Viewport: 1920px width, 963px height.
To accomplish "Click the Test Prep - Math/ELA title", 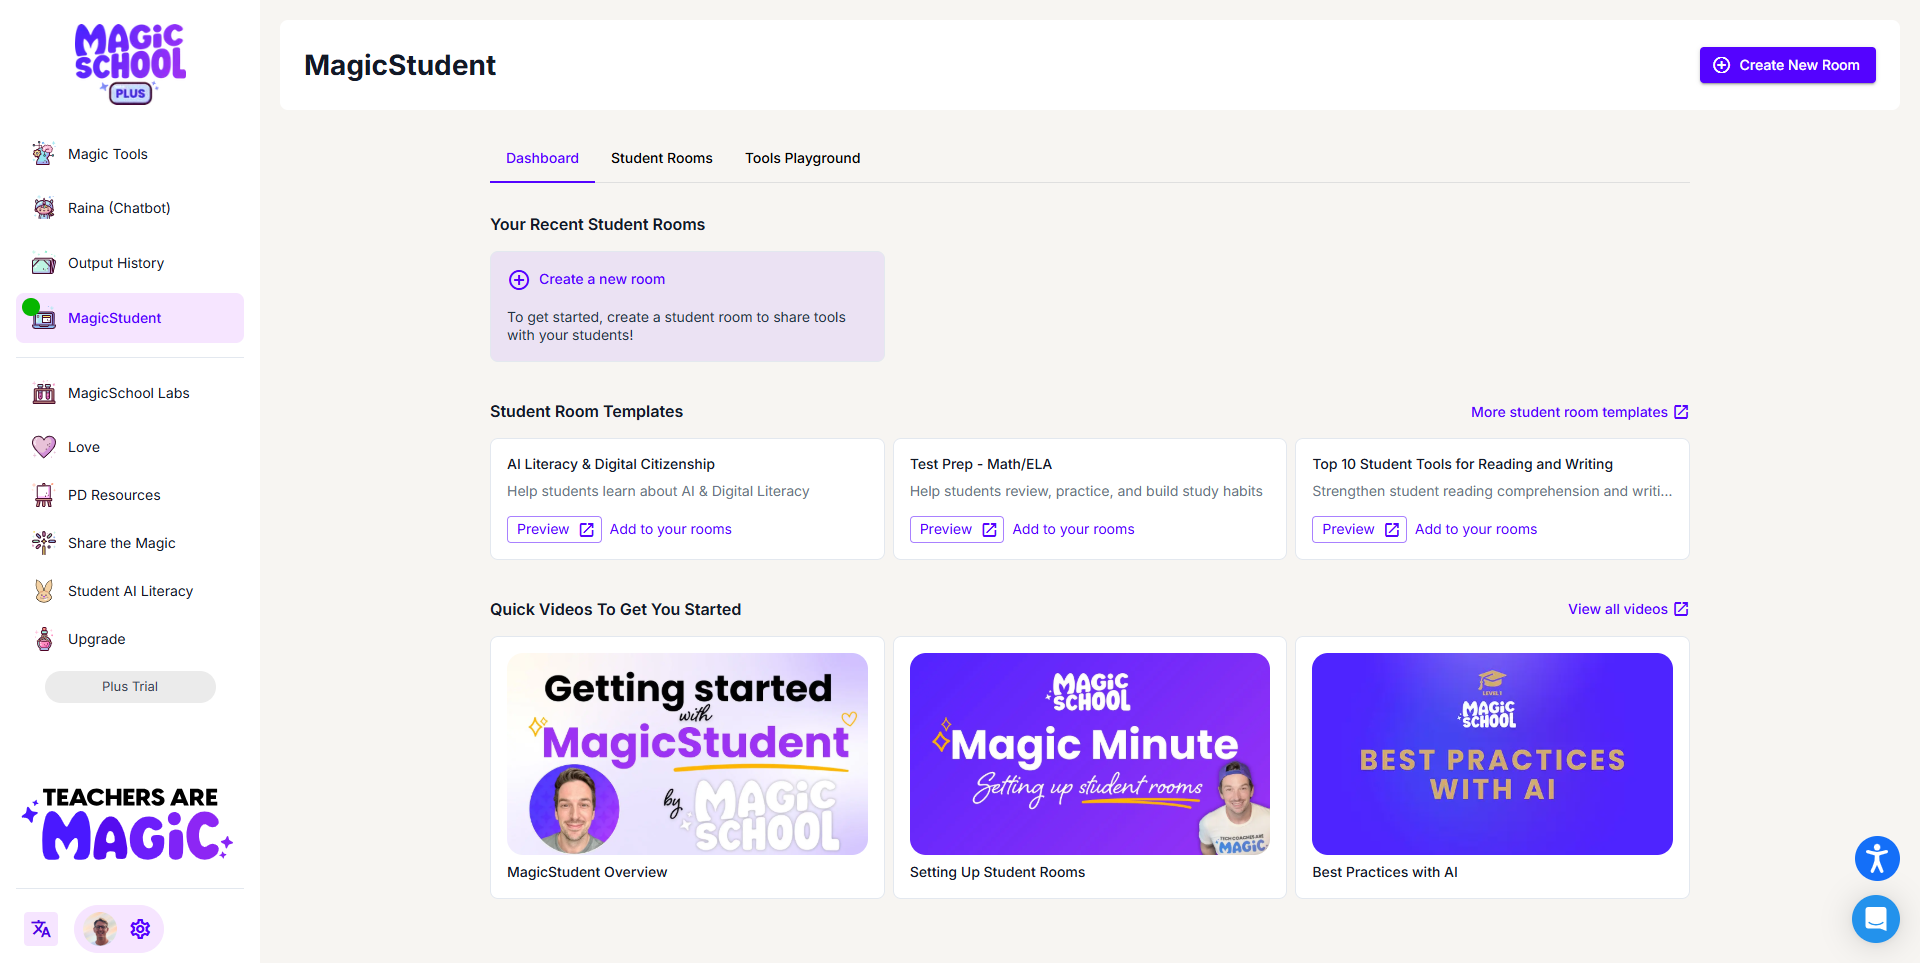I will tap(981, 464).
